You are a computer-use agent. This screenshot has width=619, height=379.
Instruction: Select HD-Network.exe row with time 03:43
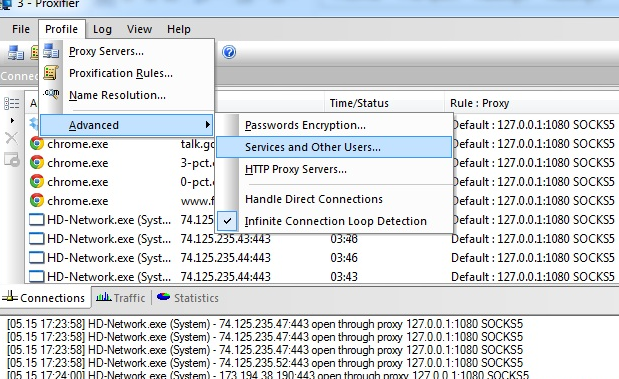coord(321,276)
